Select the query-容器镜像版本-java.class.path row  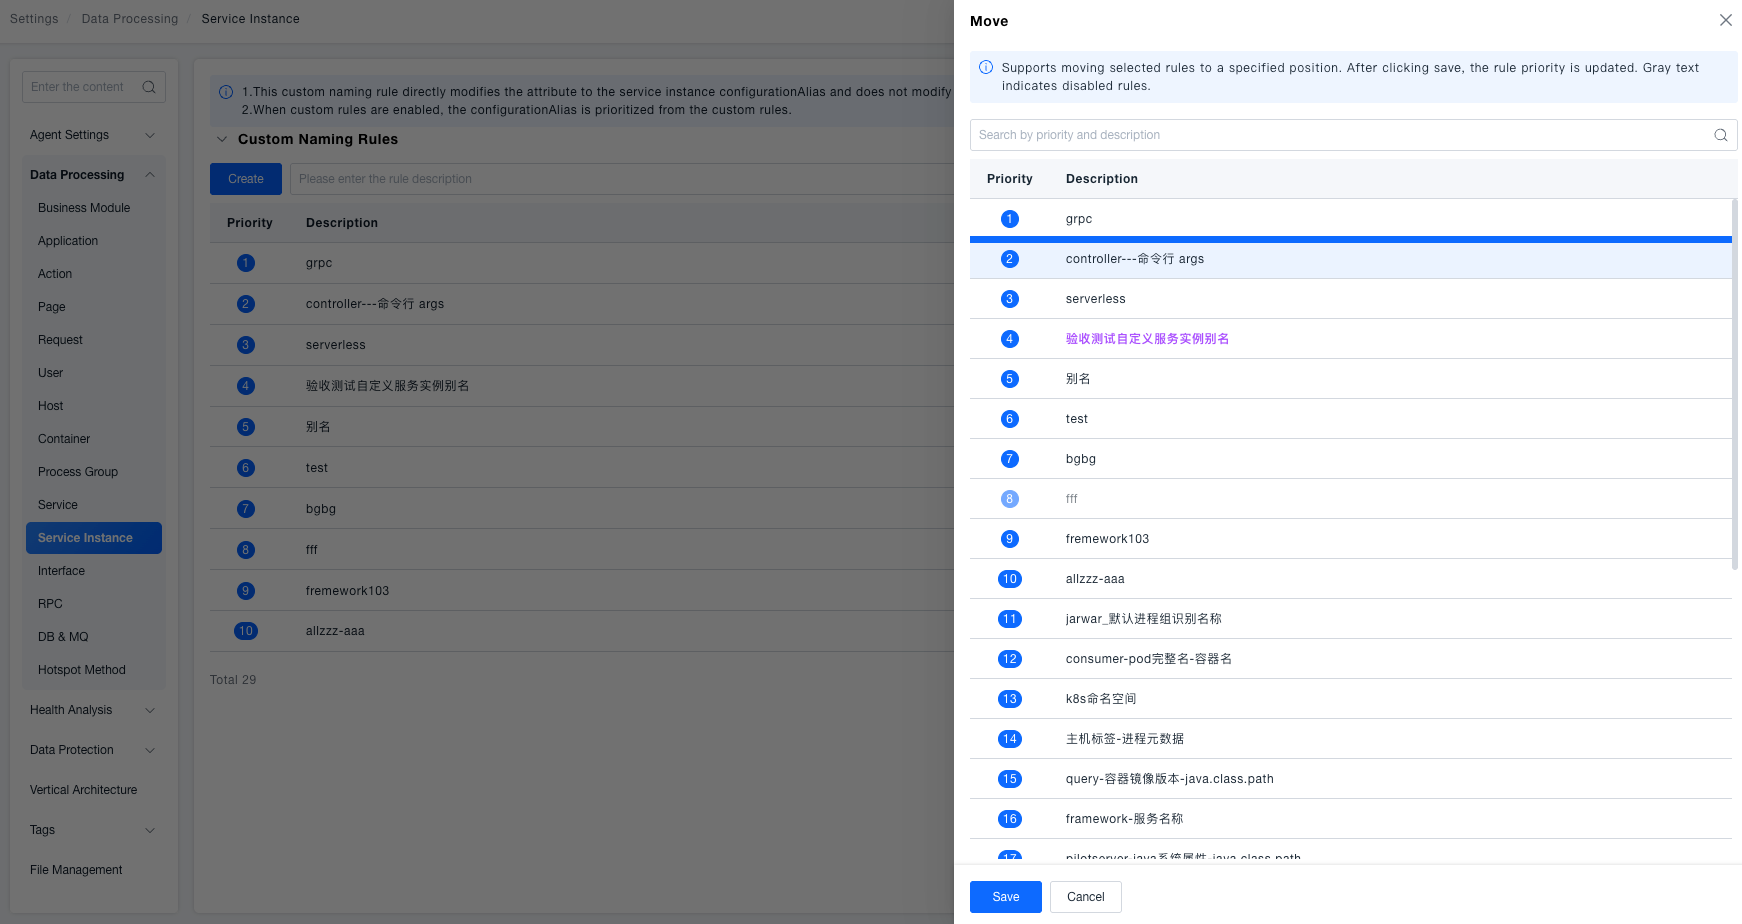[1351, 779]
